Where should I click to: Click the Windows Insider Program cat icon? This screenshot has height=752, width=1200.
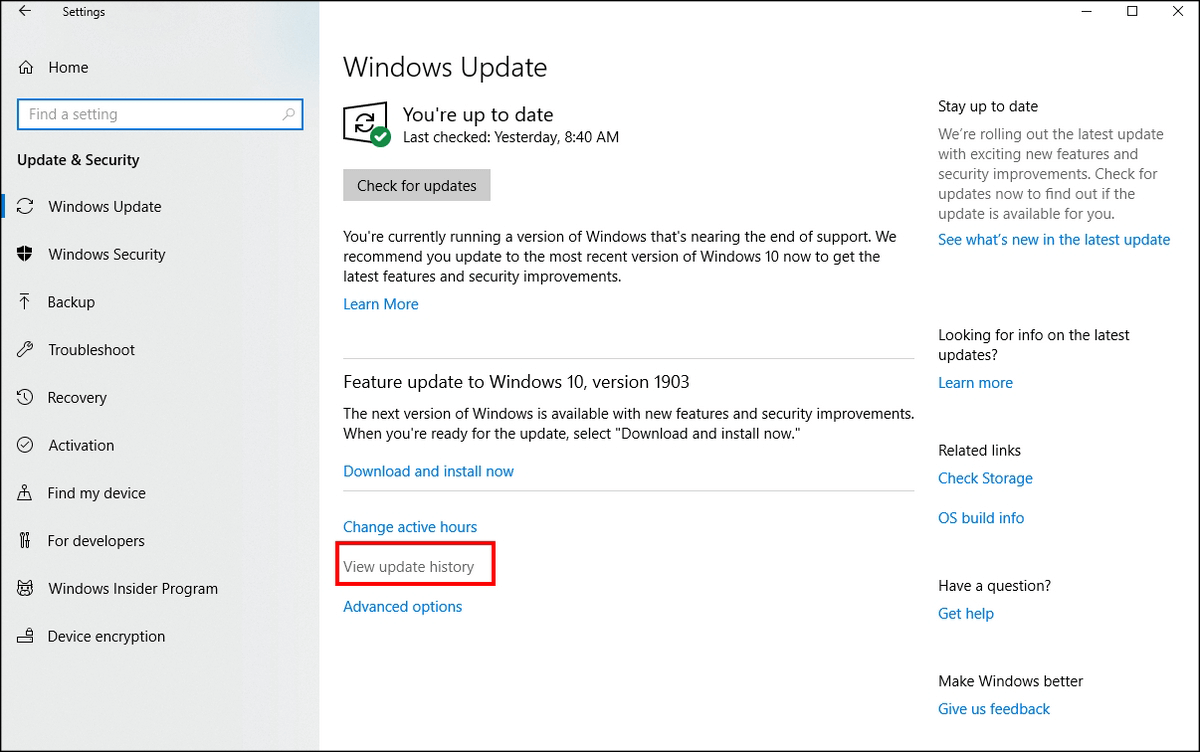click(26, 588)
